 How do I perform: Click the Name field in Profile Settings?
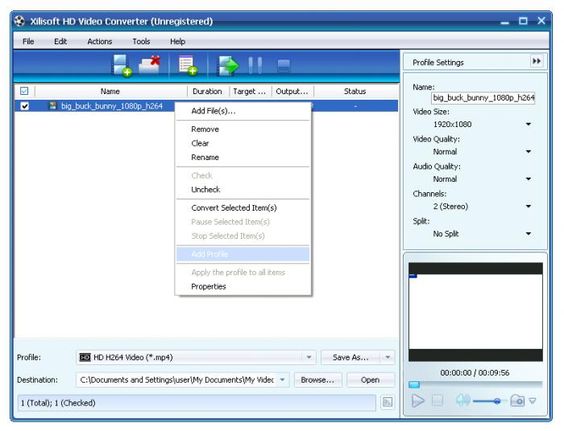point(483,98)
